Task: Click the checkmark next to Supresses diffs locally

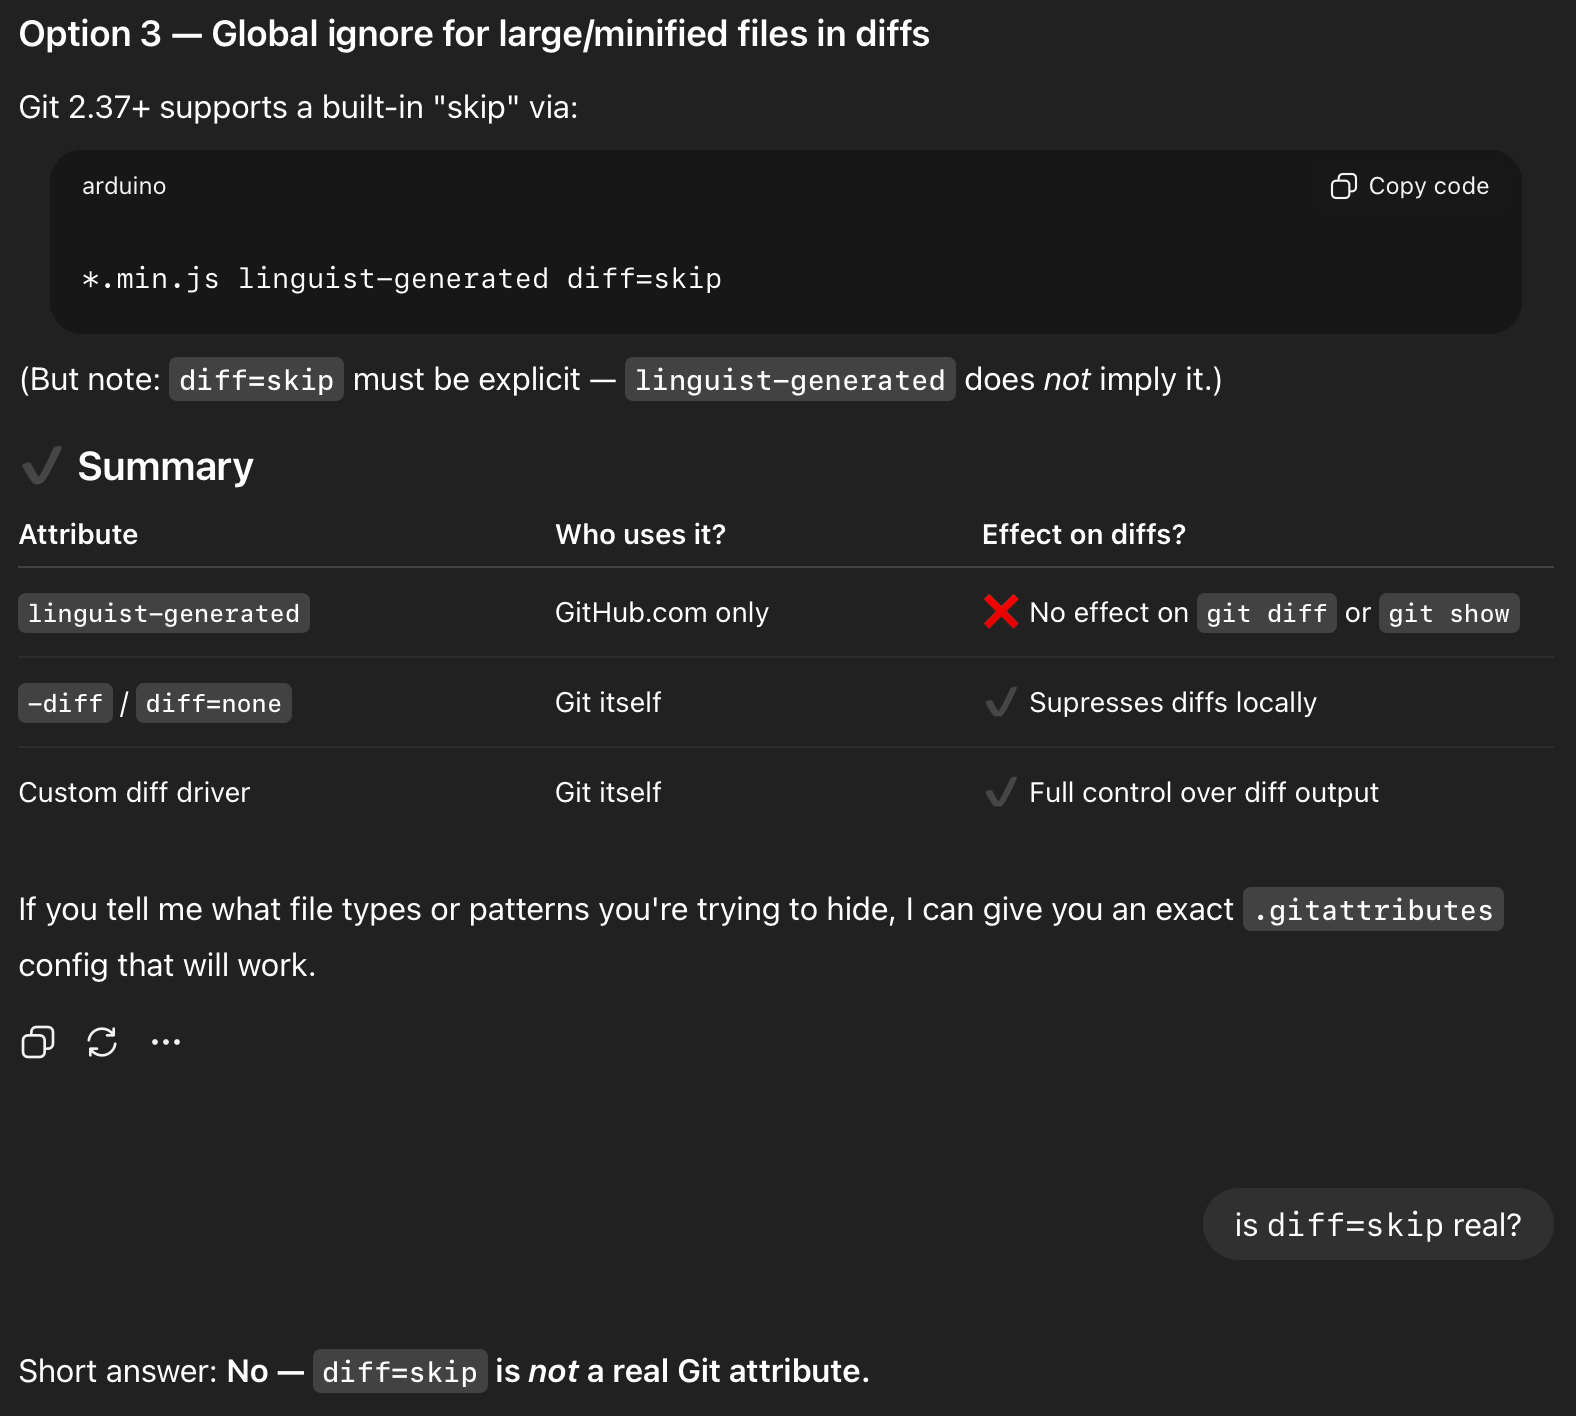Action: click(1000, 703)
